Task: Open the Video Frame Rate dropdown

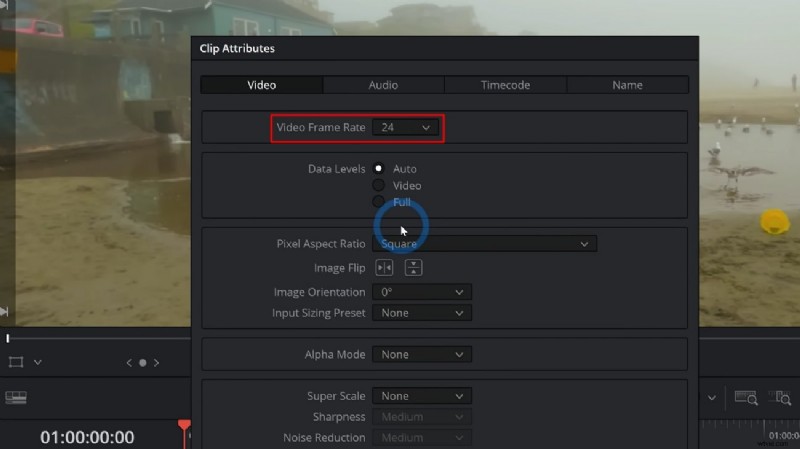Action: coord(405,128)
